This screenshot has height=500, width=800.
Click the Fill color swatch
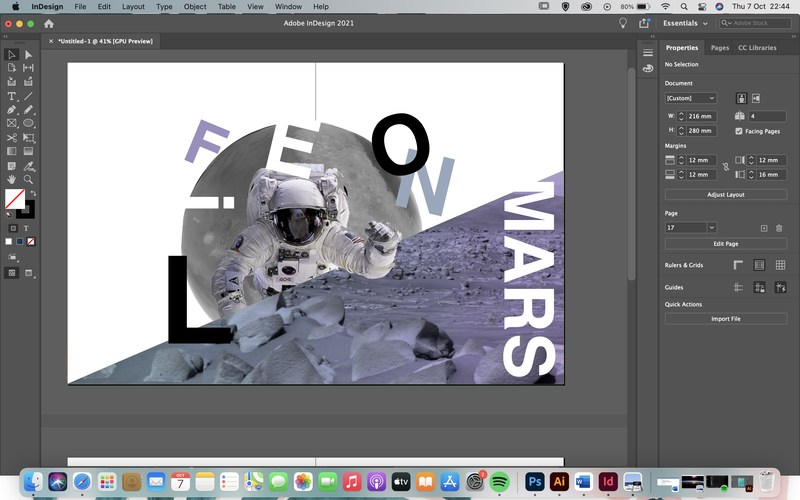click(15, 199)
